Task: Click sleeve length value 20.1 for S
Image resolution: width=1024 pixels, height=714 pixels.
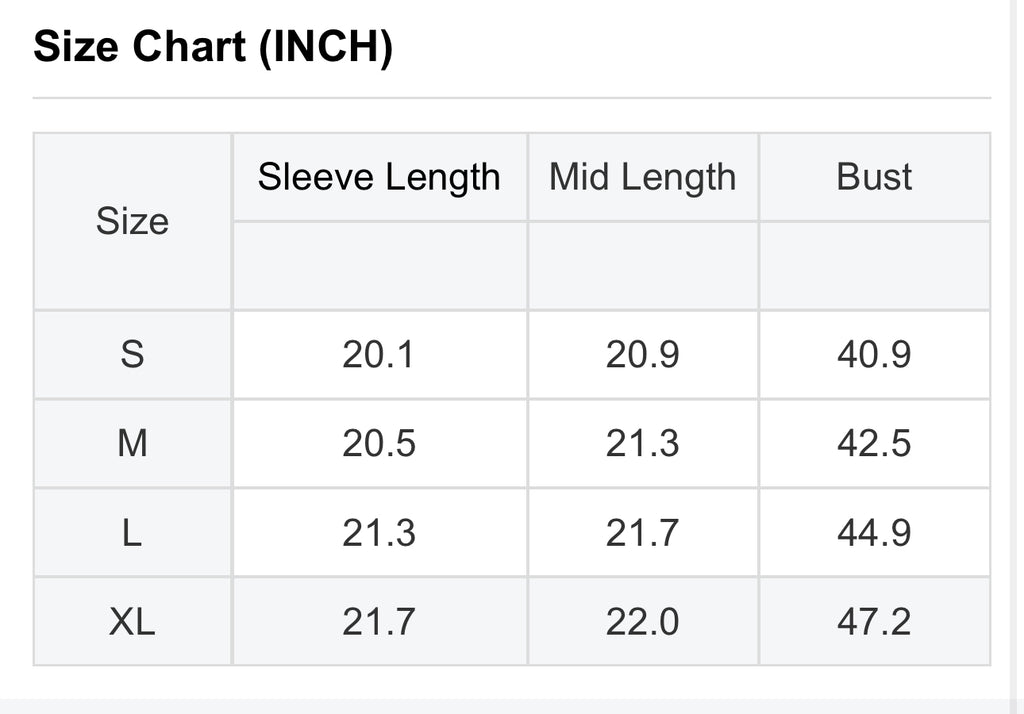Action: point(379,355)
